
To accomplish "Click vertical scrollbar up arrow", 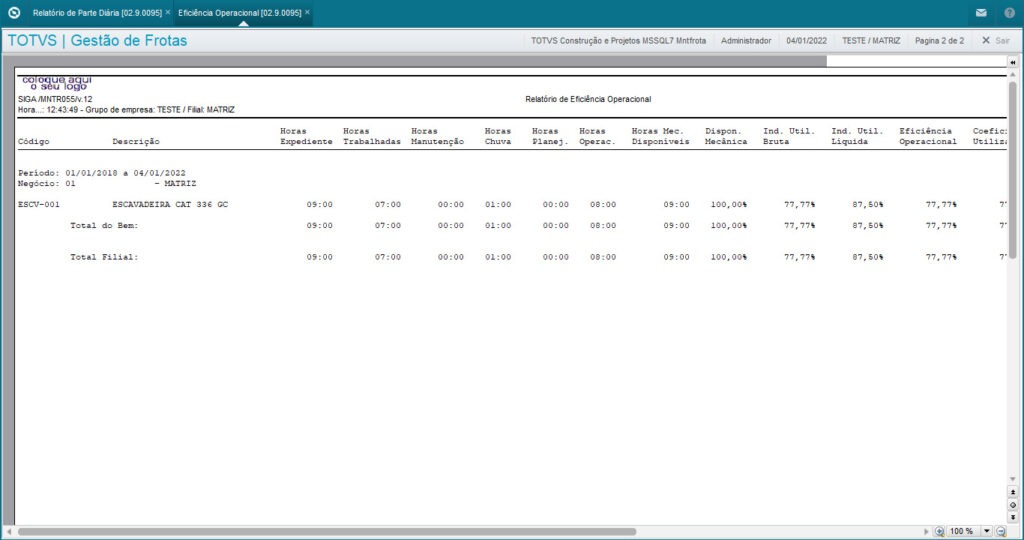I will 1013,75.
